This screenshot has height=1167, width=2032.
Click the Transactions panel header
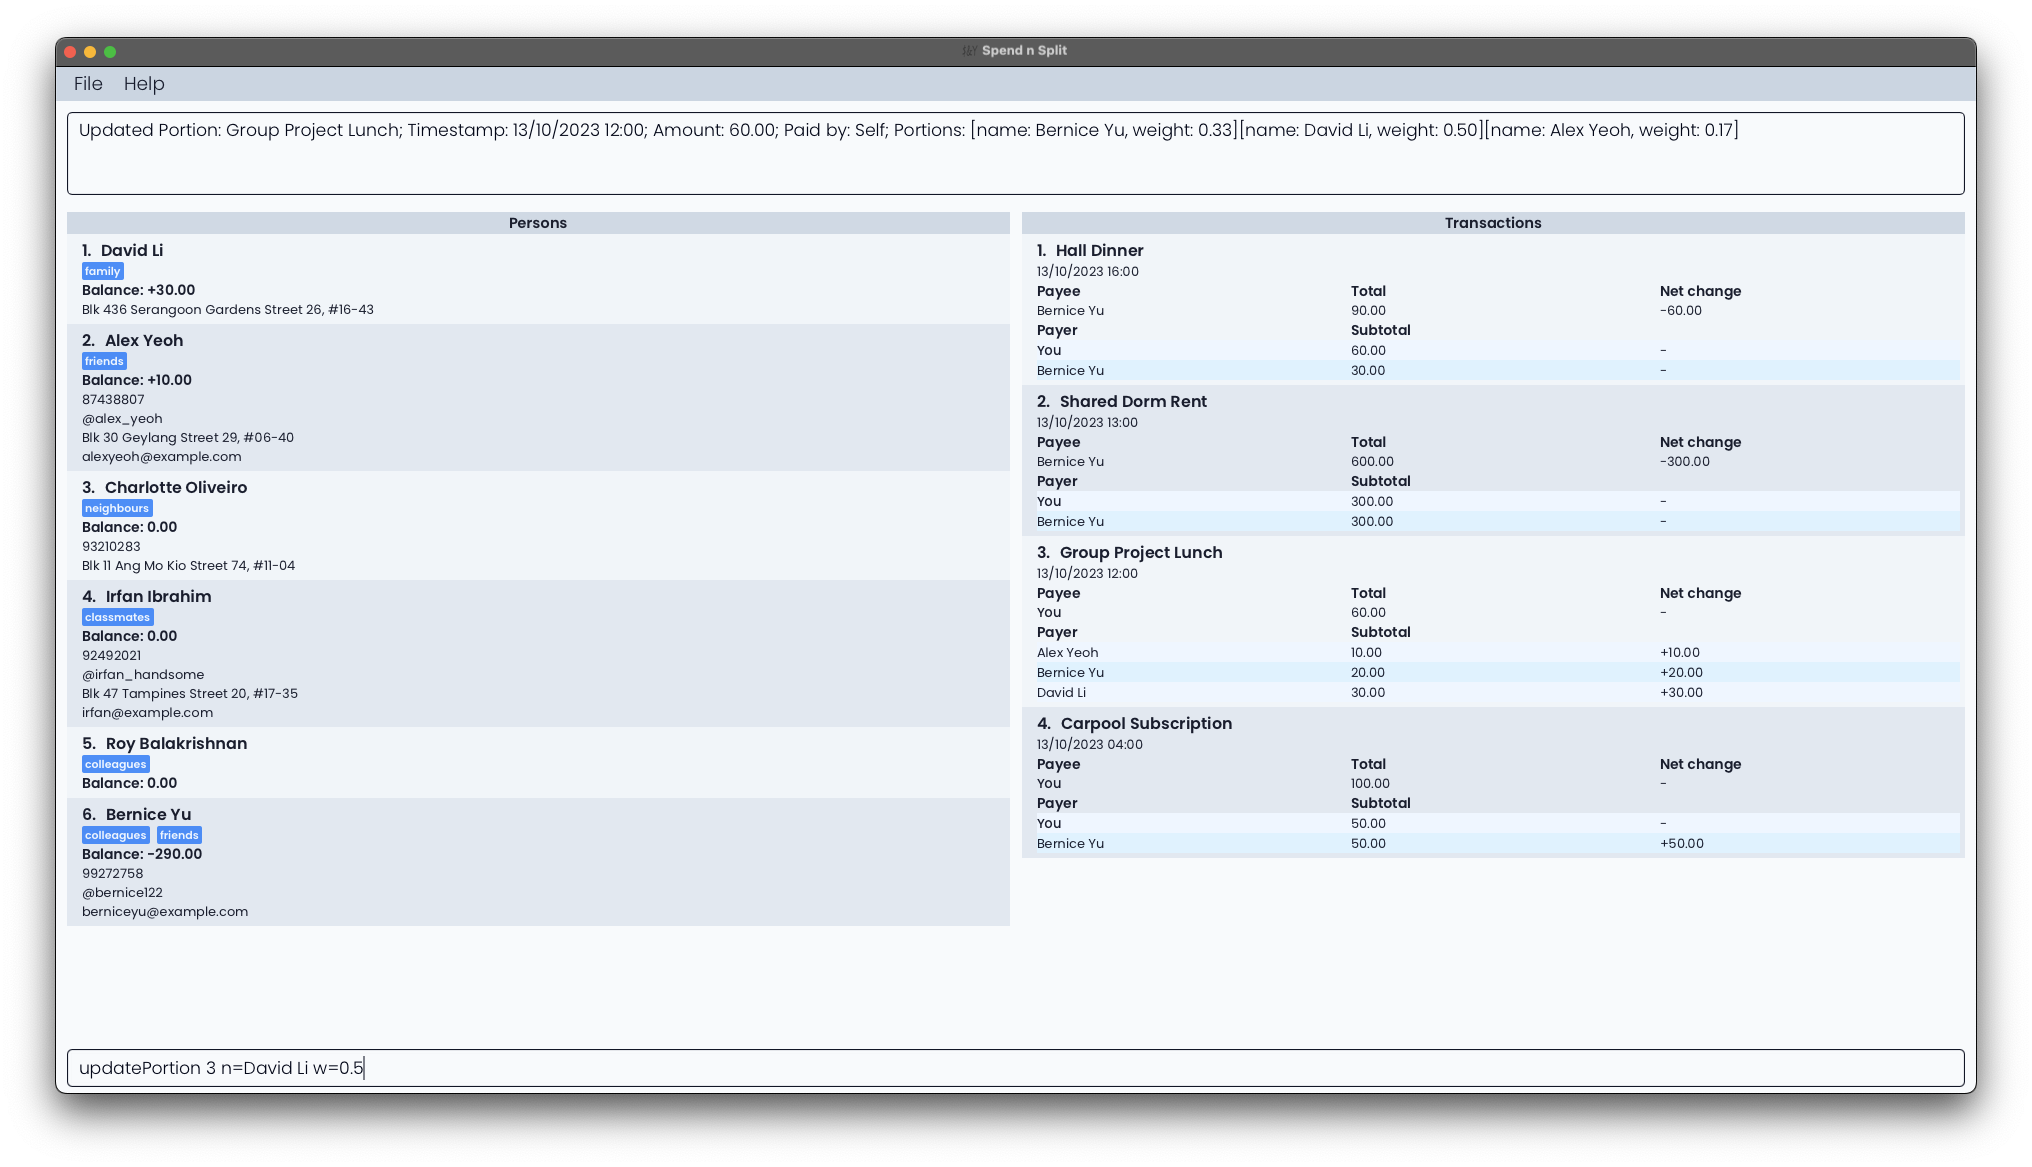click(1493, 223)
